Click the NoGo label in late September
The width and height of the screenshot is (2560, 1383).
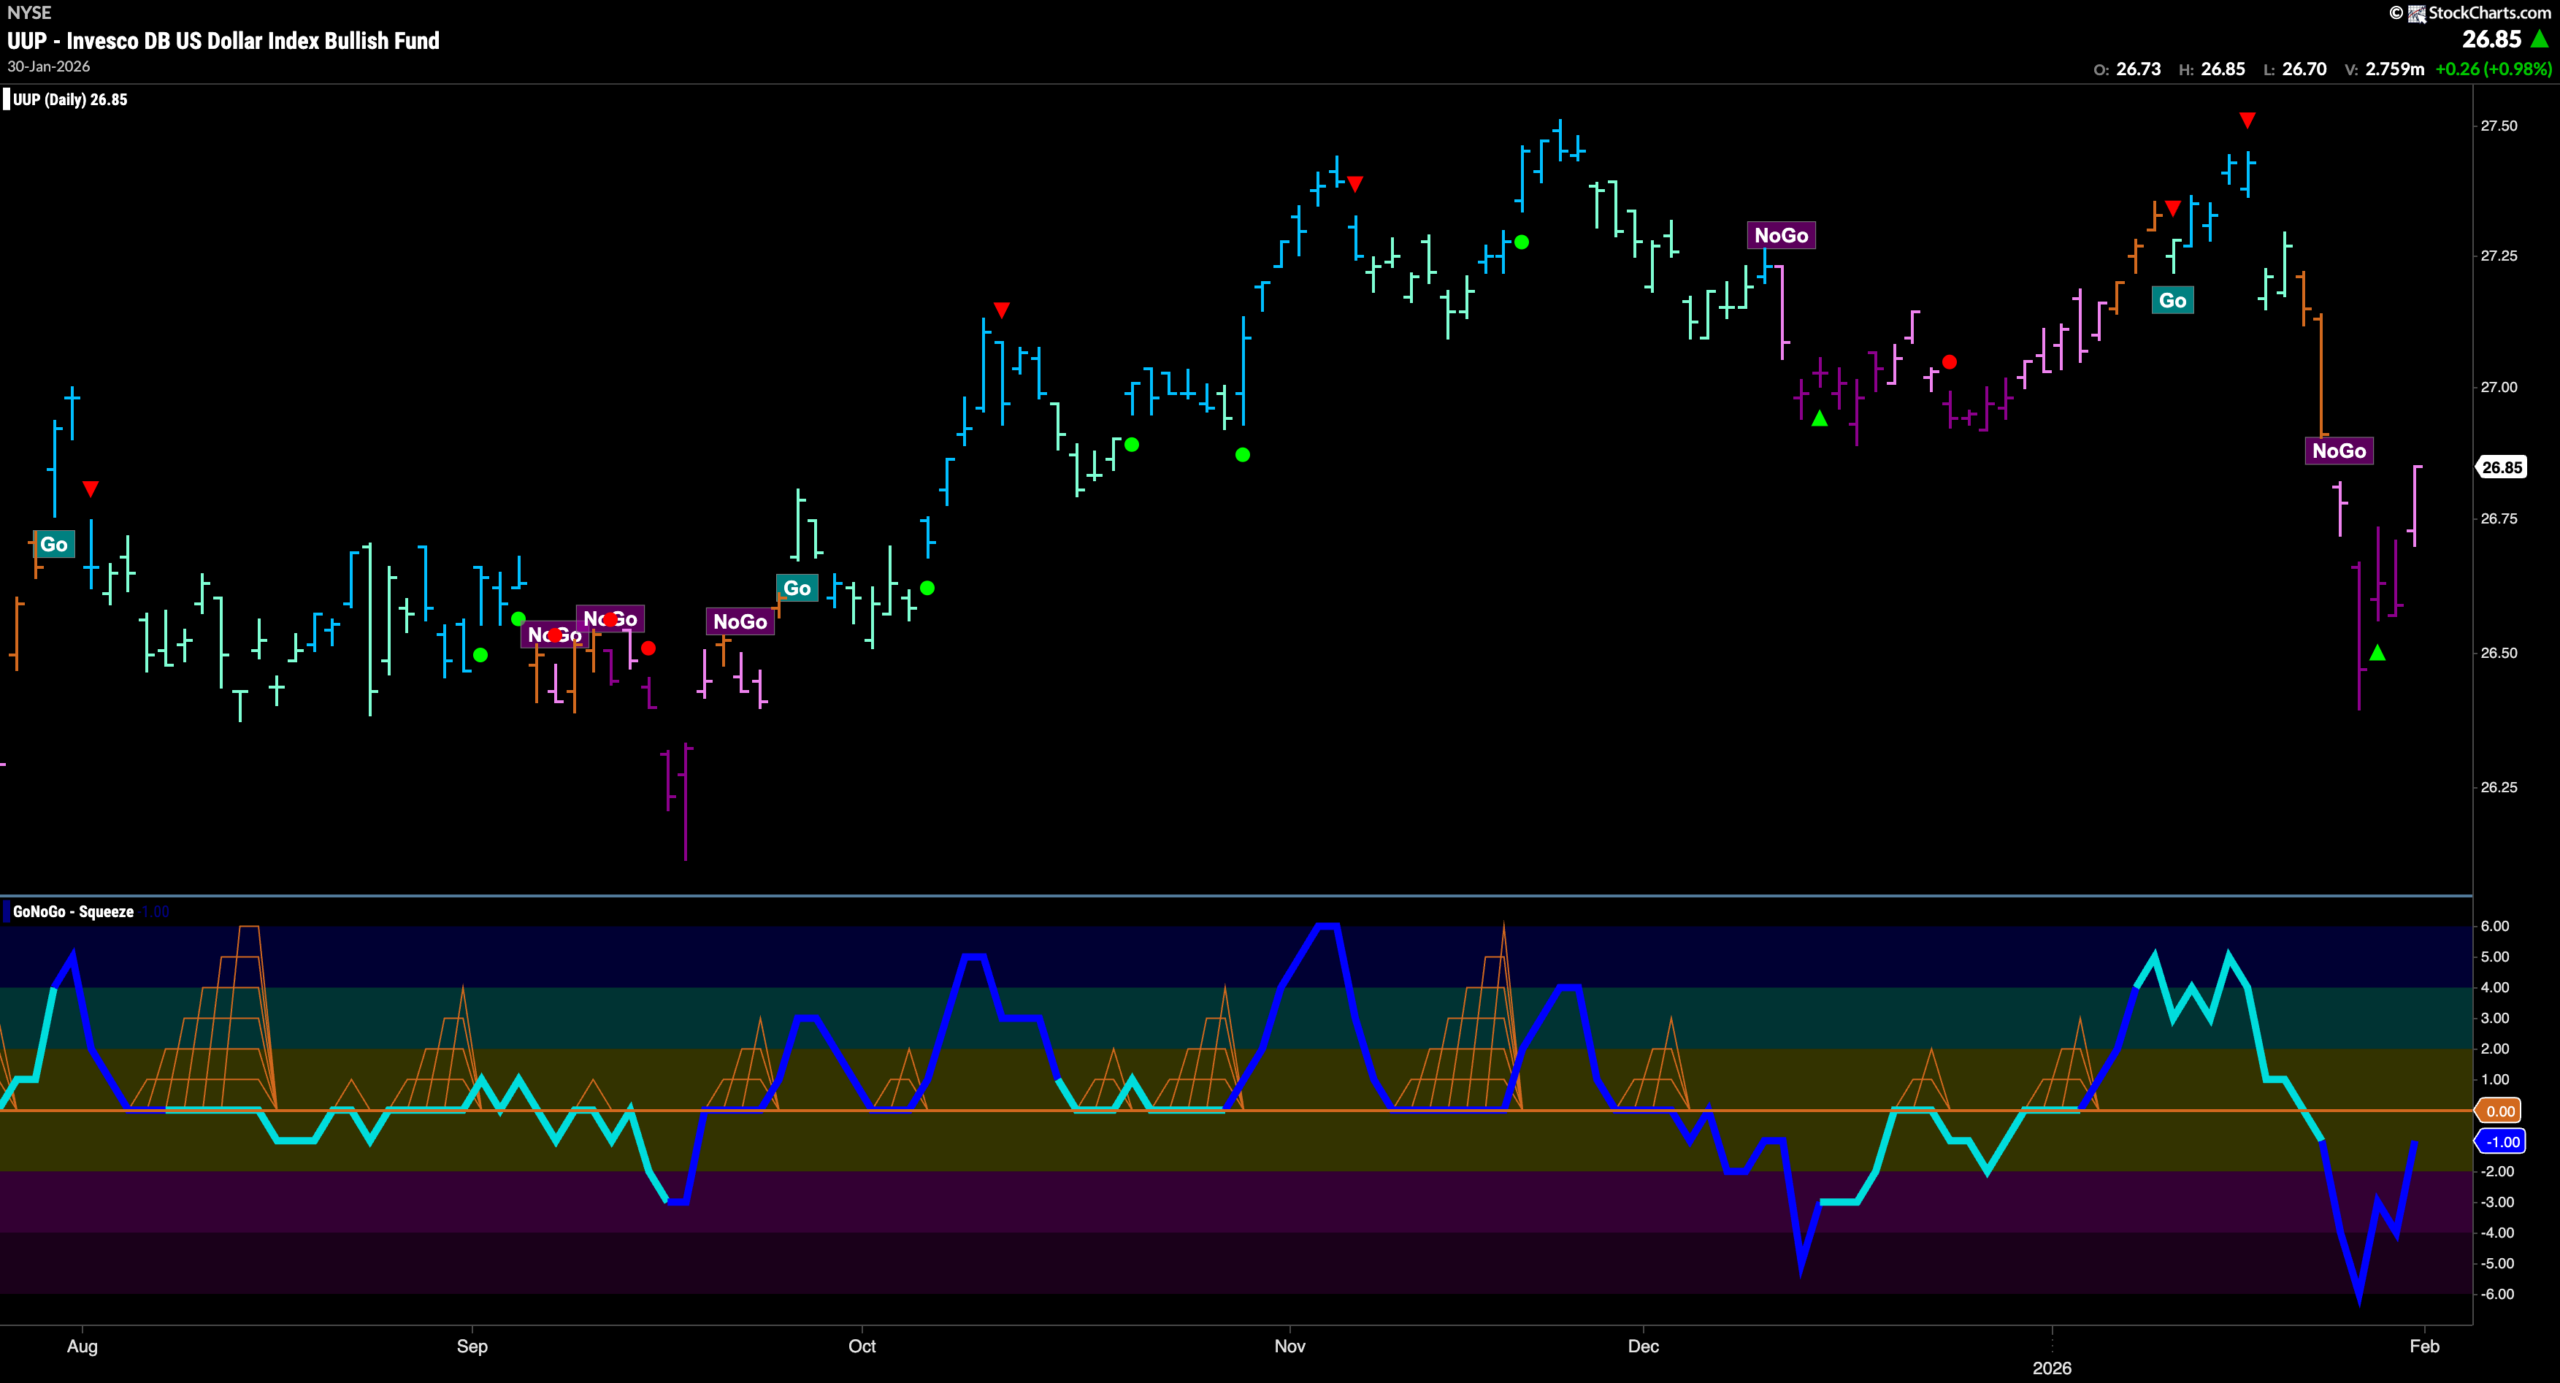click(x=740, y=622)
